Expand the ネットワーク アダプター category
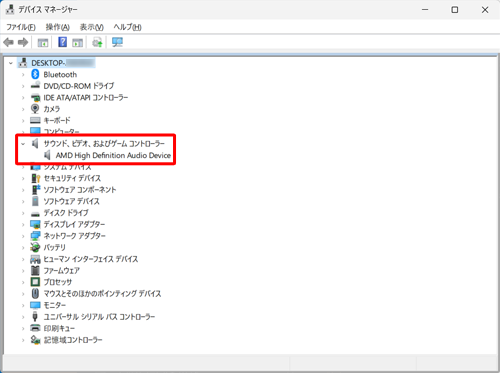Screen dimensions: 500x373 (x=23, y=236)
